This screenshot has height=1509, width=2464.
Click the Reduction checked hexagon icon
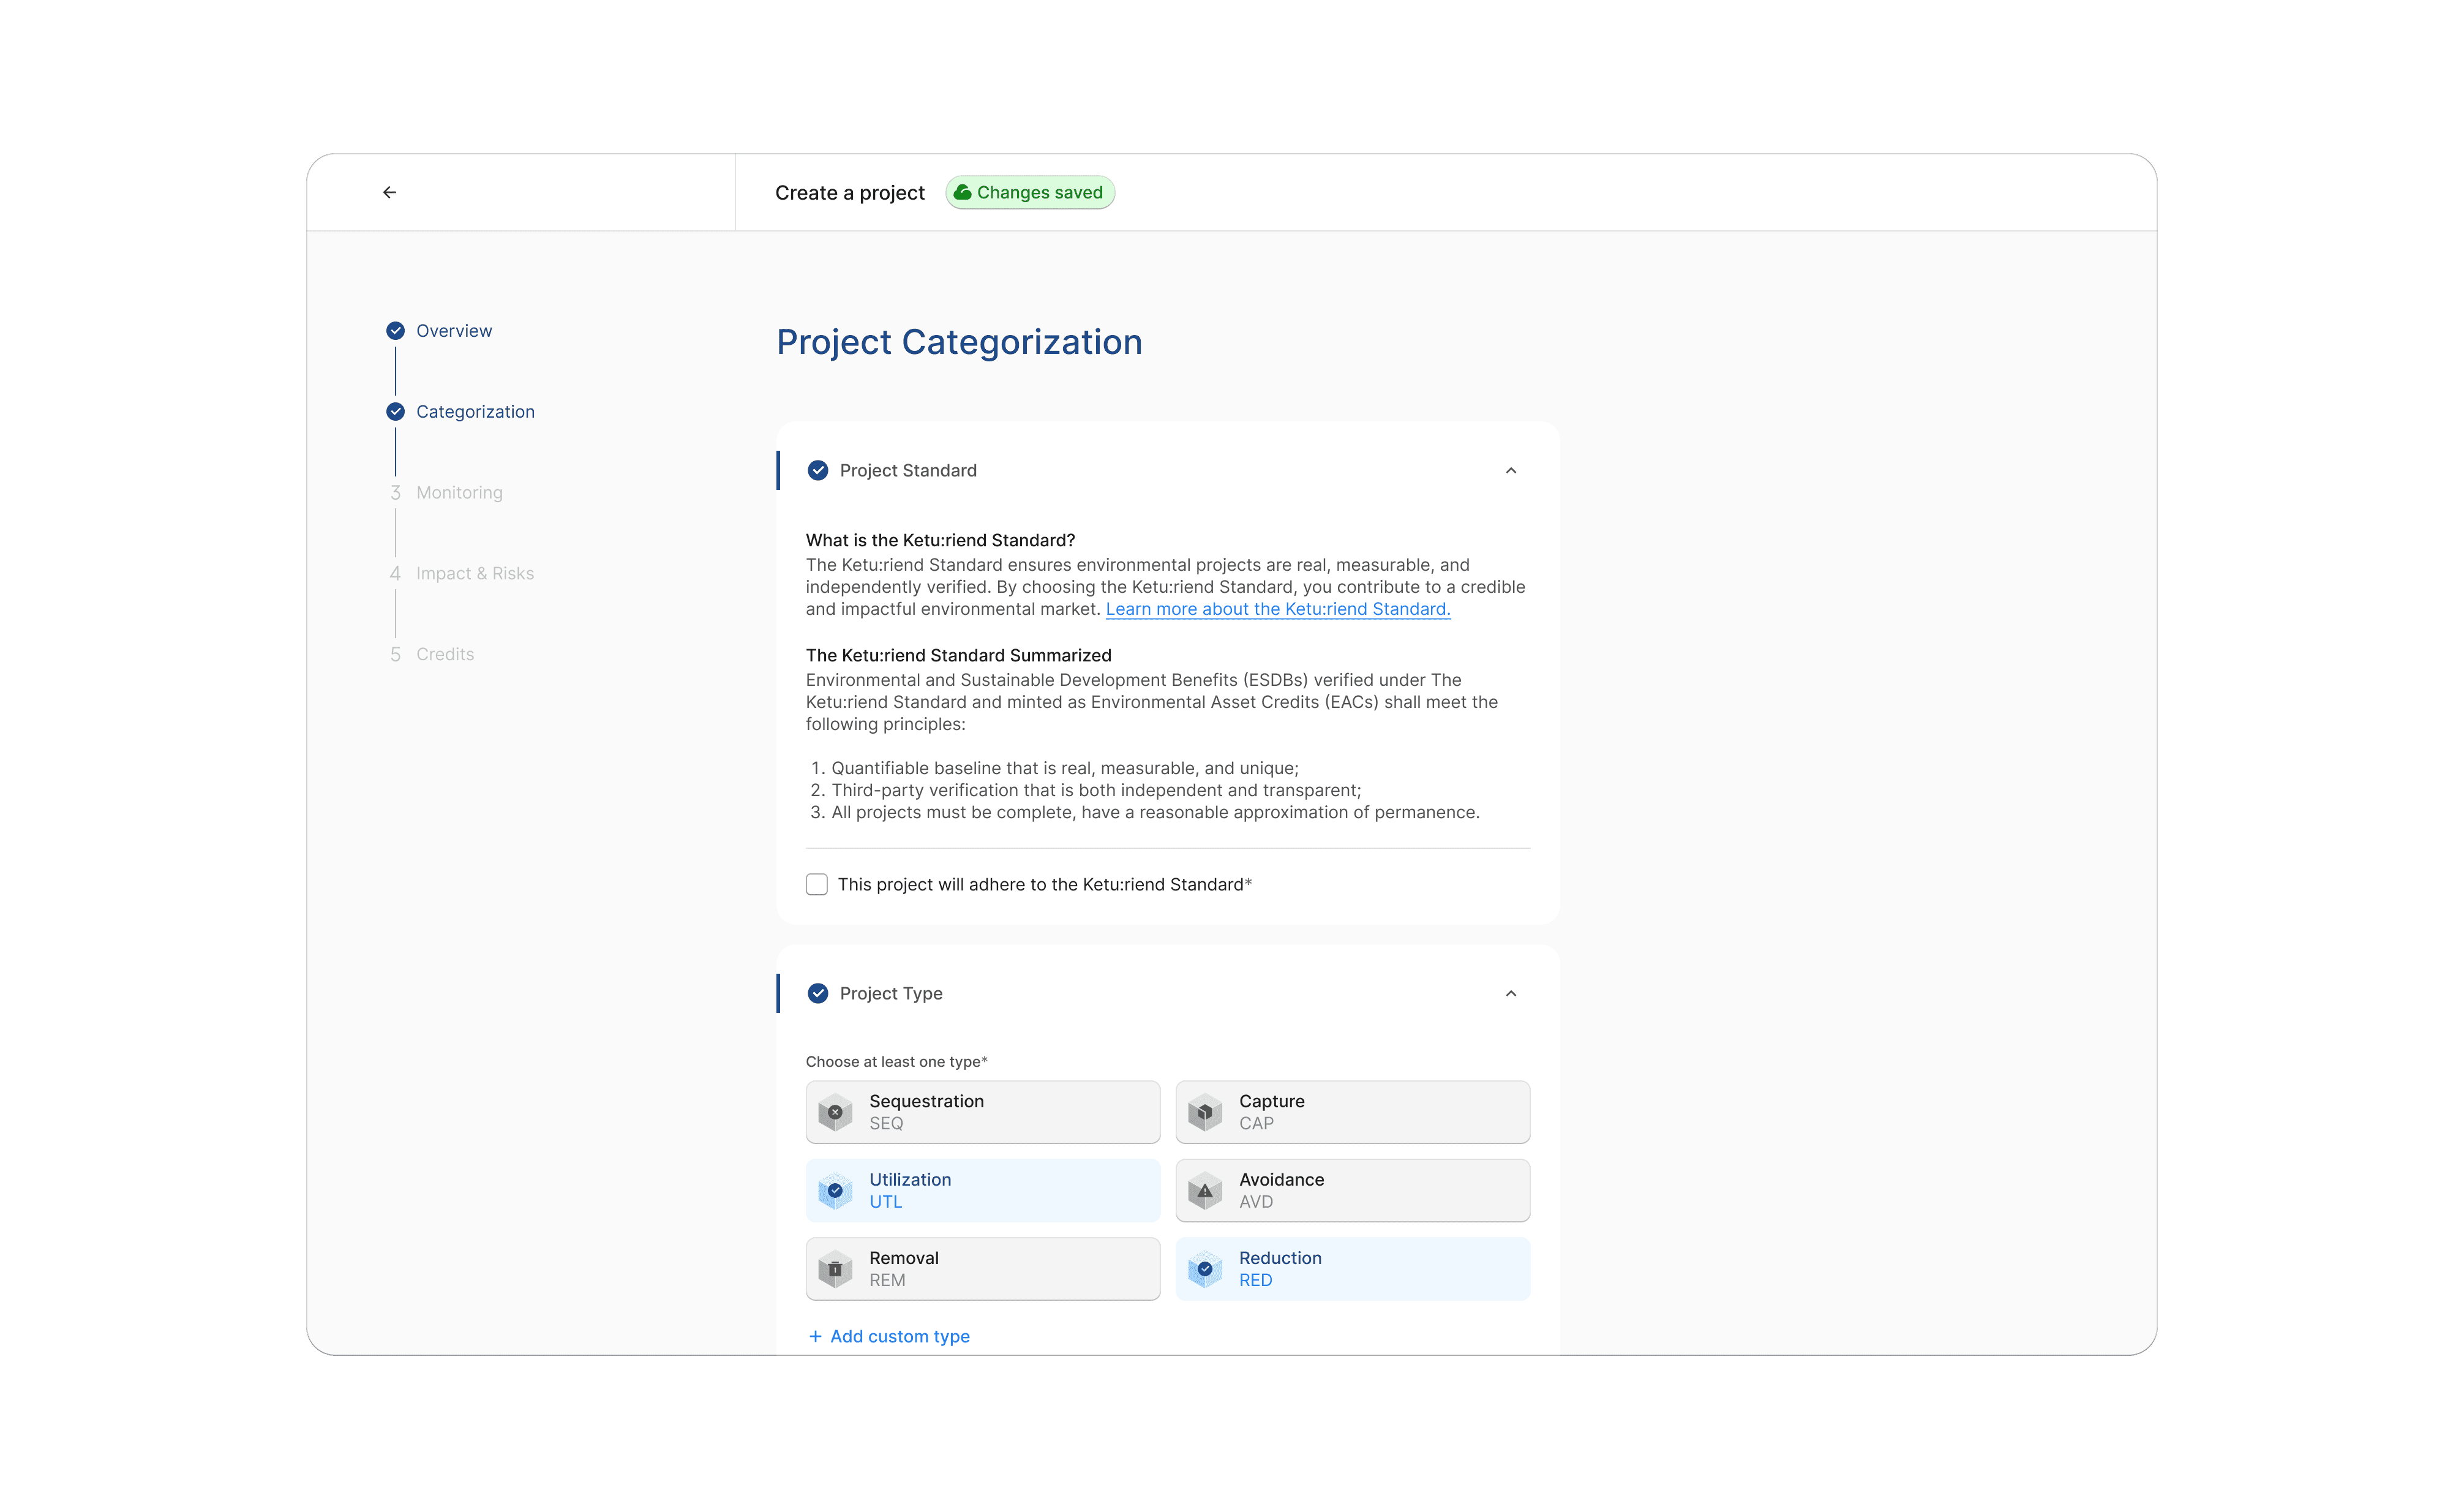pyautogui.click(x=1205, y=1269)
